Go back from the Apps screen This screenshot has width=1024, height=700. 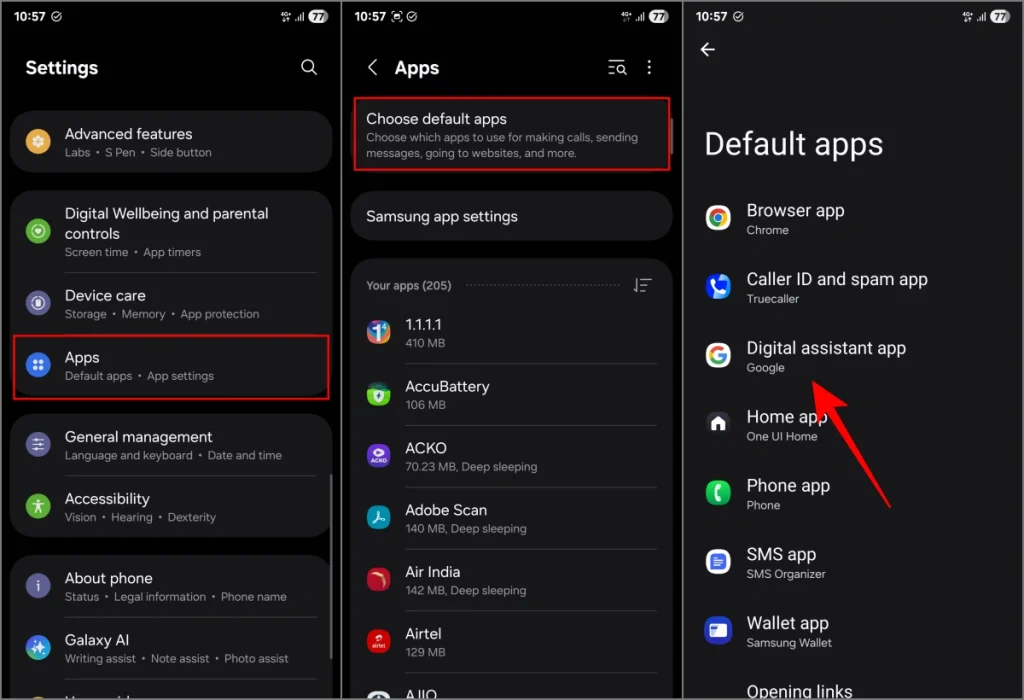372,67
